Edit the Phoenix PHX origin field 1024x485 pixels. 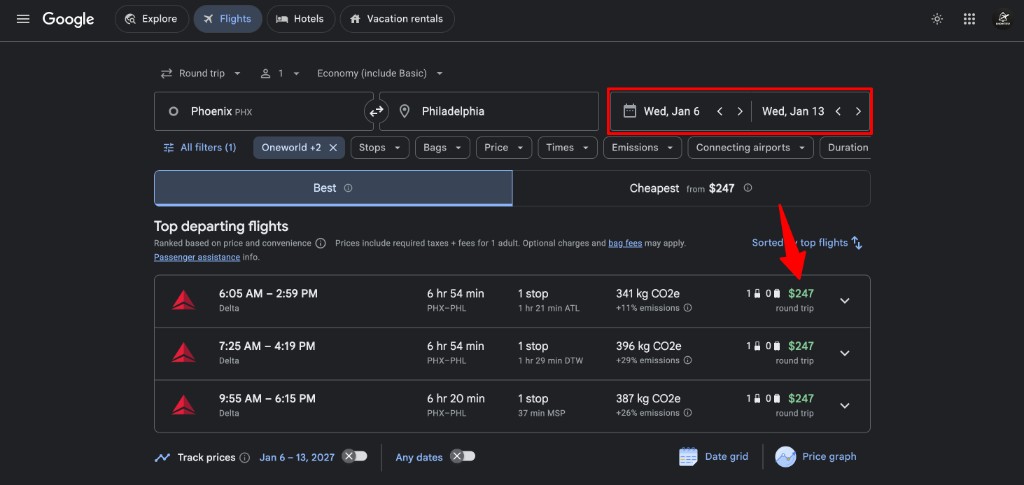(264, 111)
